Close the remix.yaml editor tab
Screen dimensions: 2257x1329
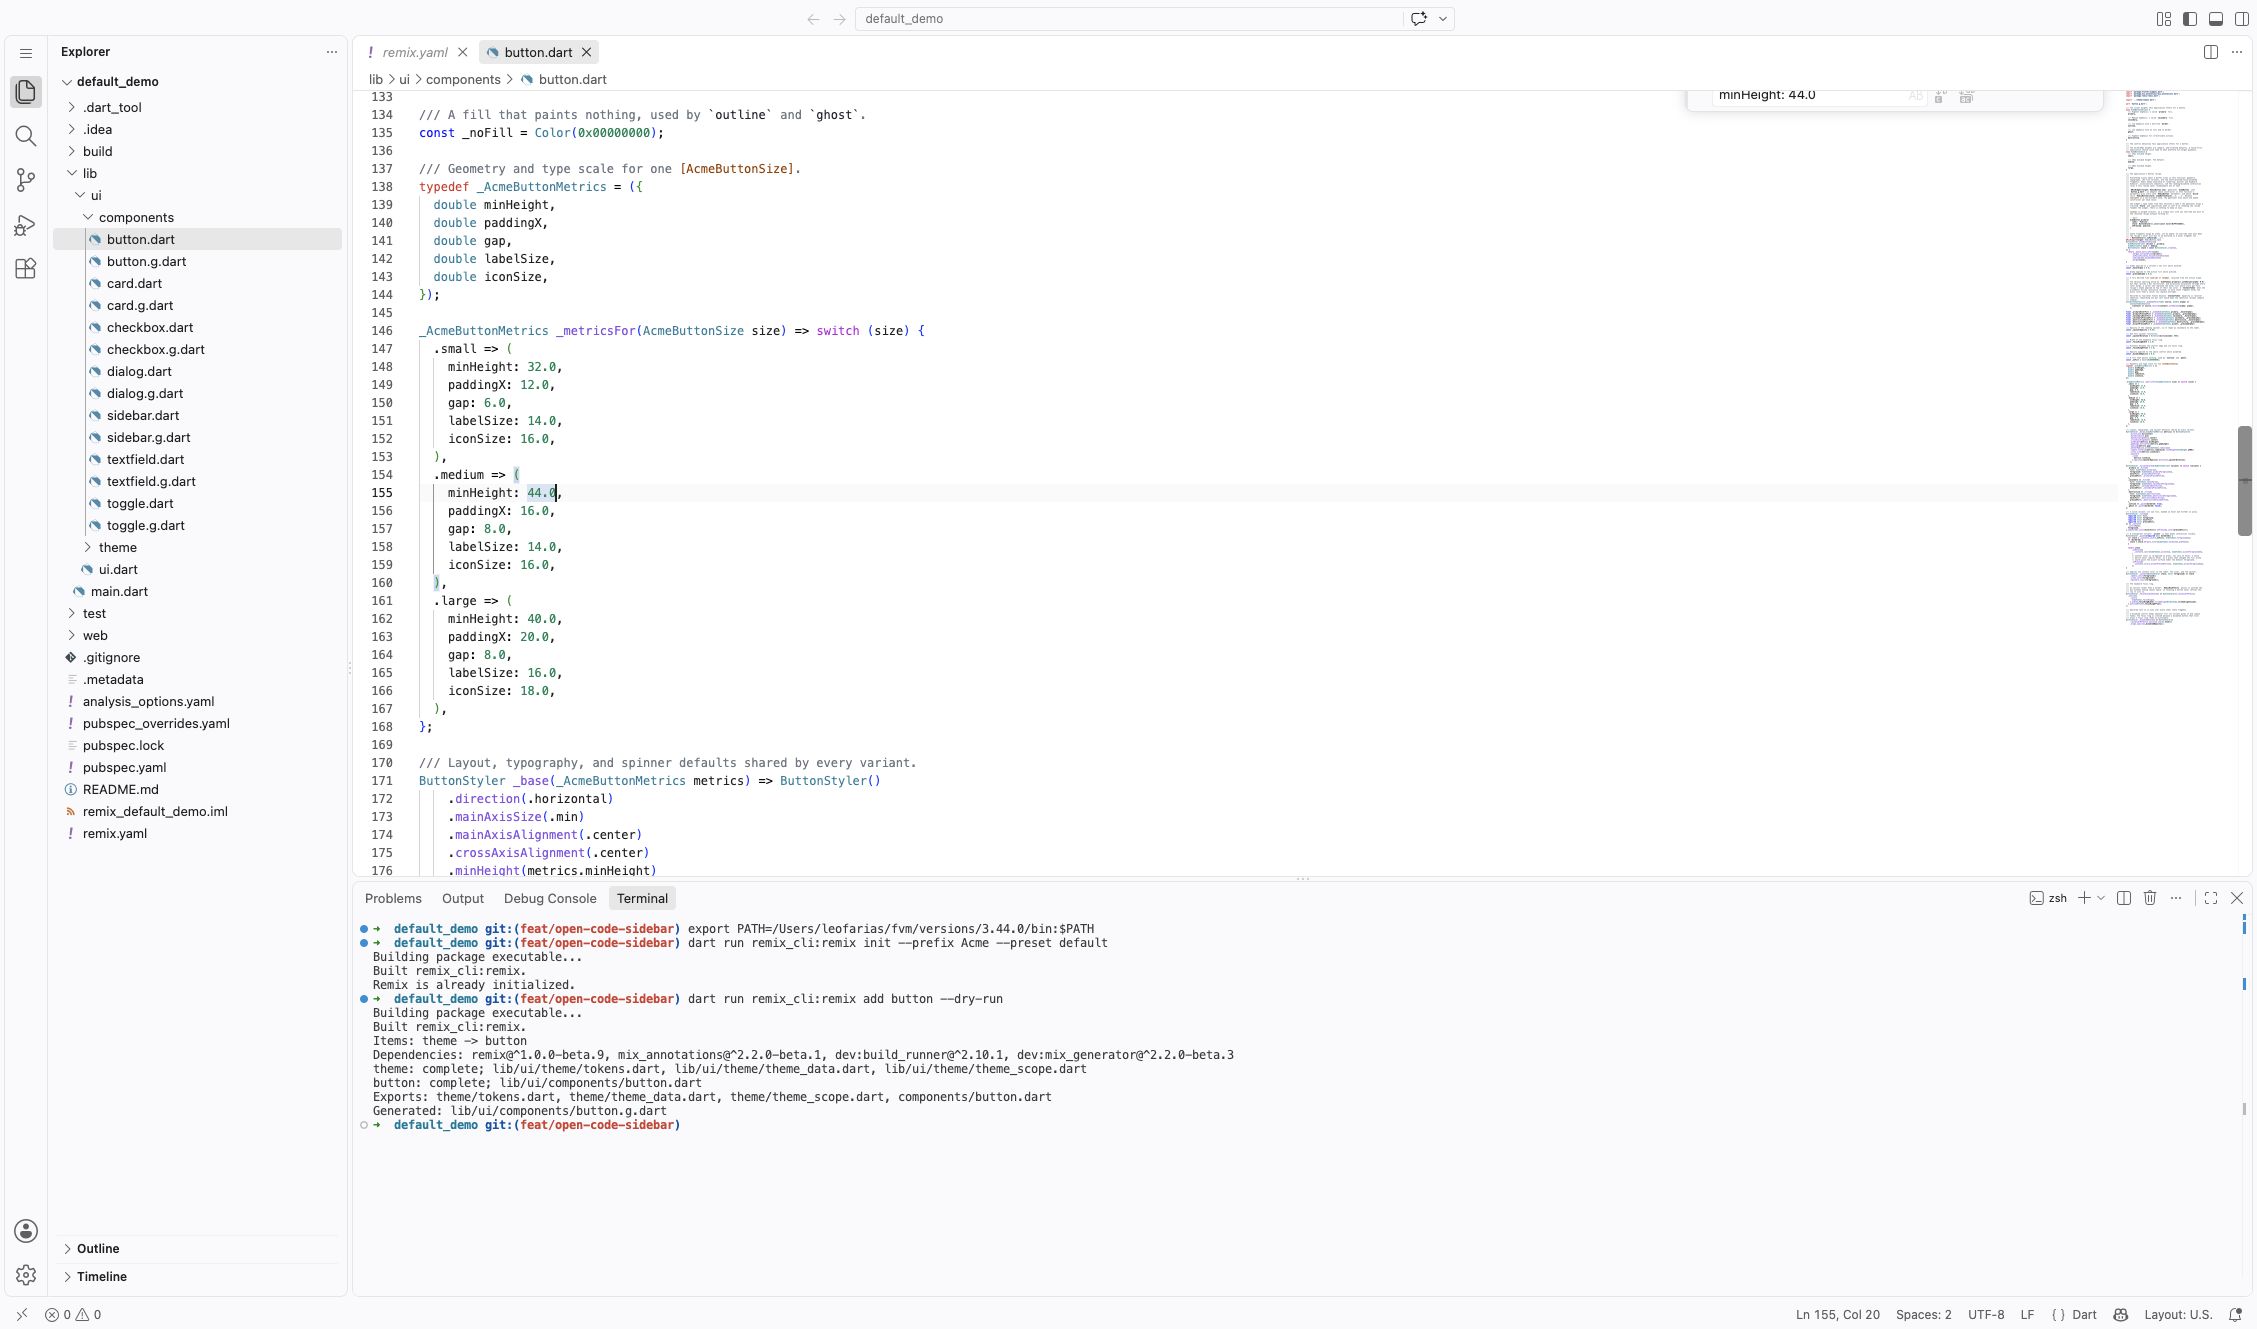pyautogui.click(x=462, y=52)
